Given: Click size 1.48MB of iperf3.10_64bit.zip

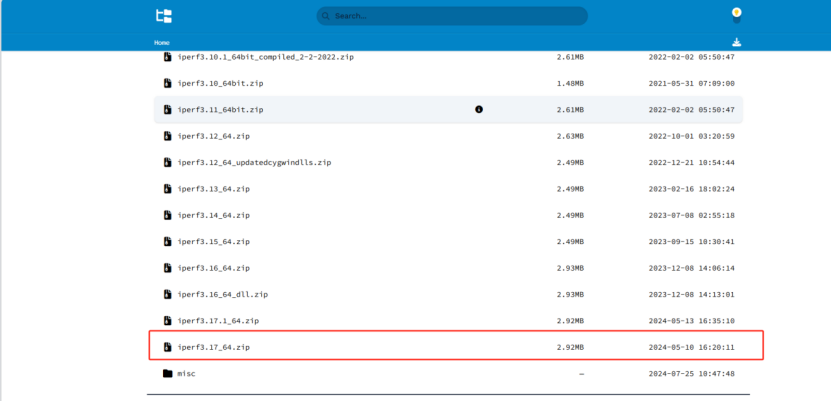Looking at the screenshot, I should pos(570,83).
